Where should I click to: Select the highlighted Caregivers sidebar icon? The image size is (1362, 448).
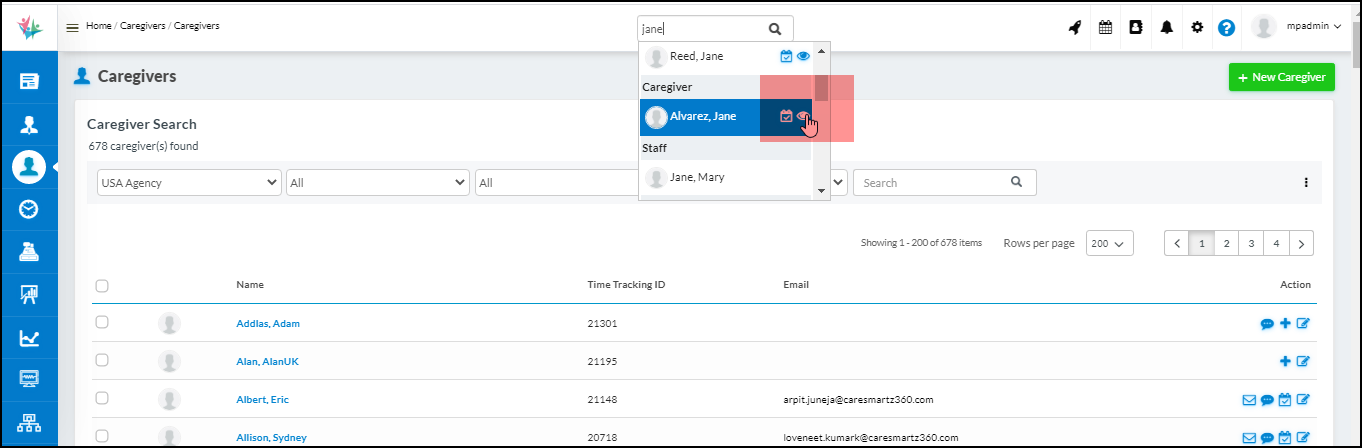(29, 166)
